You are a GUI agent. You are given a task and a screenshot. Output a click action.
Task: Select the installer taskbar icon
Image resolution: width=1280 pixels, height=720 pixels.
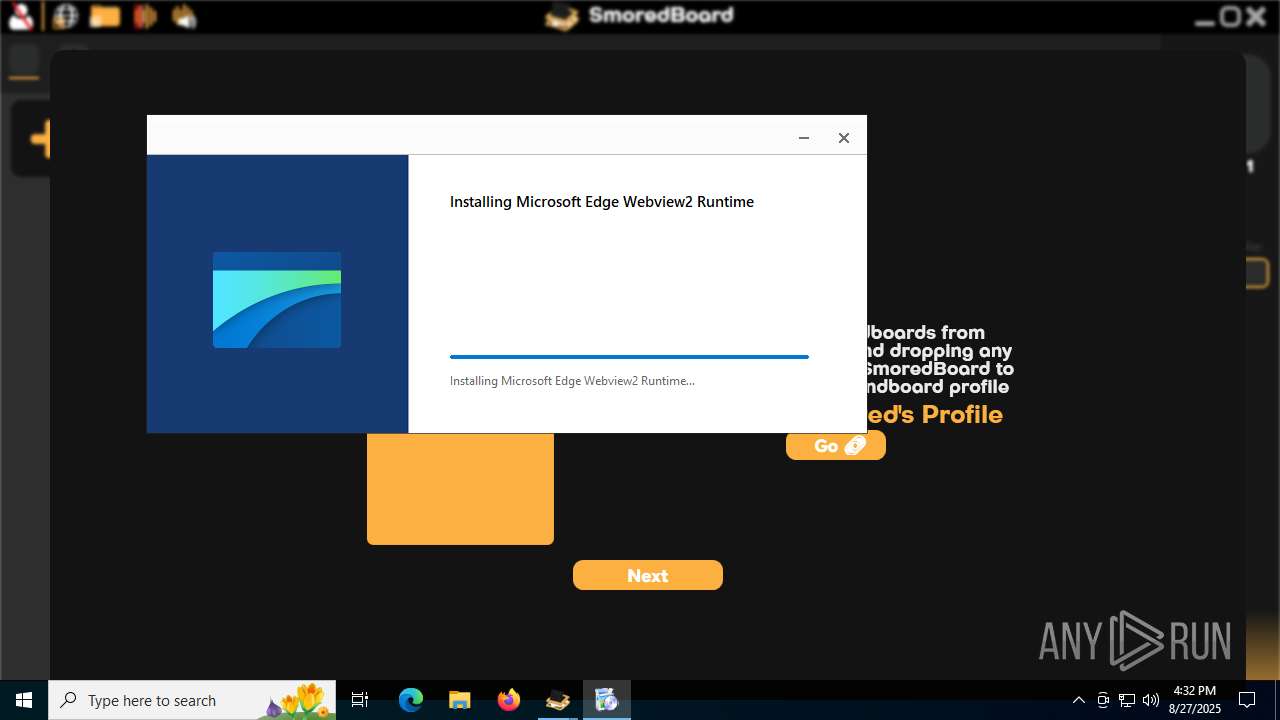(x=607, y=700)
